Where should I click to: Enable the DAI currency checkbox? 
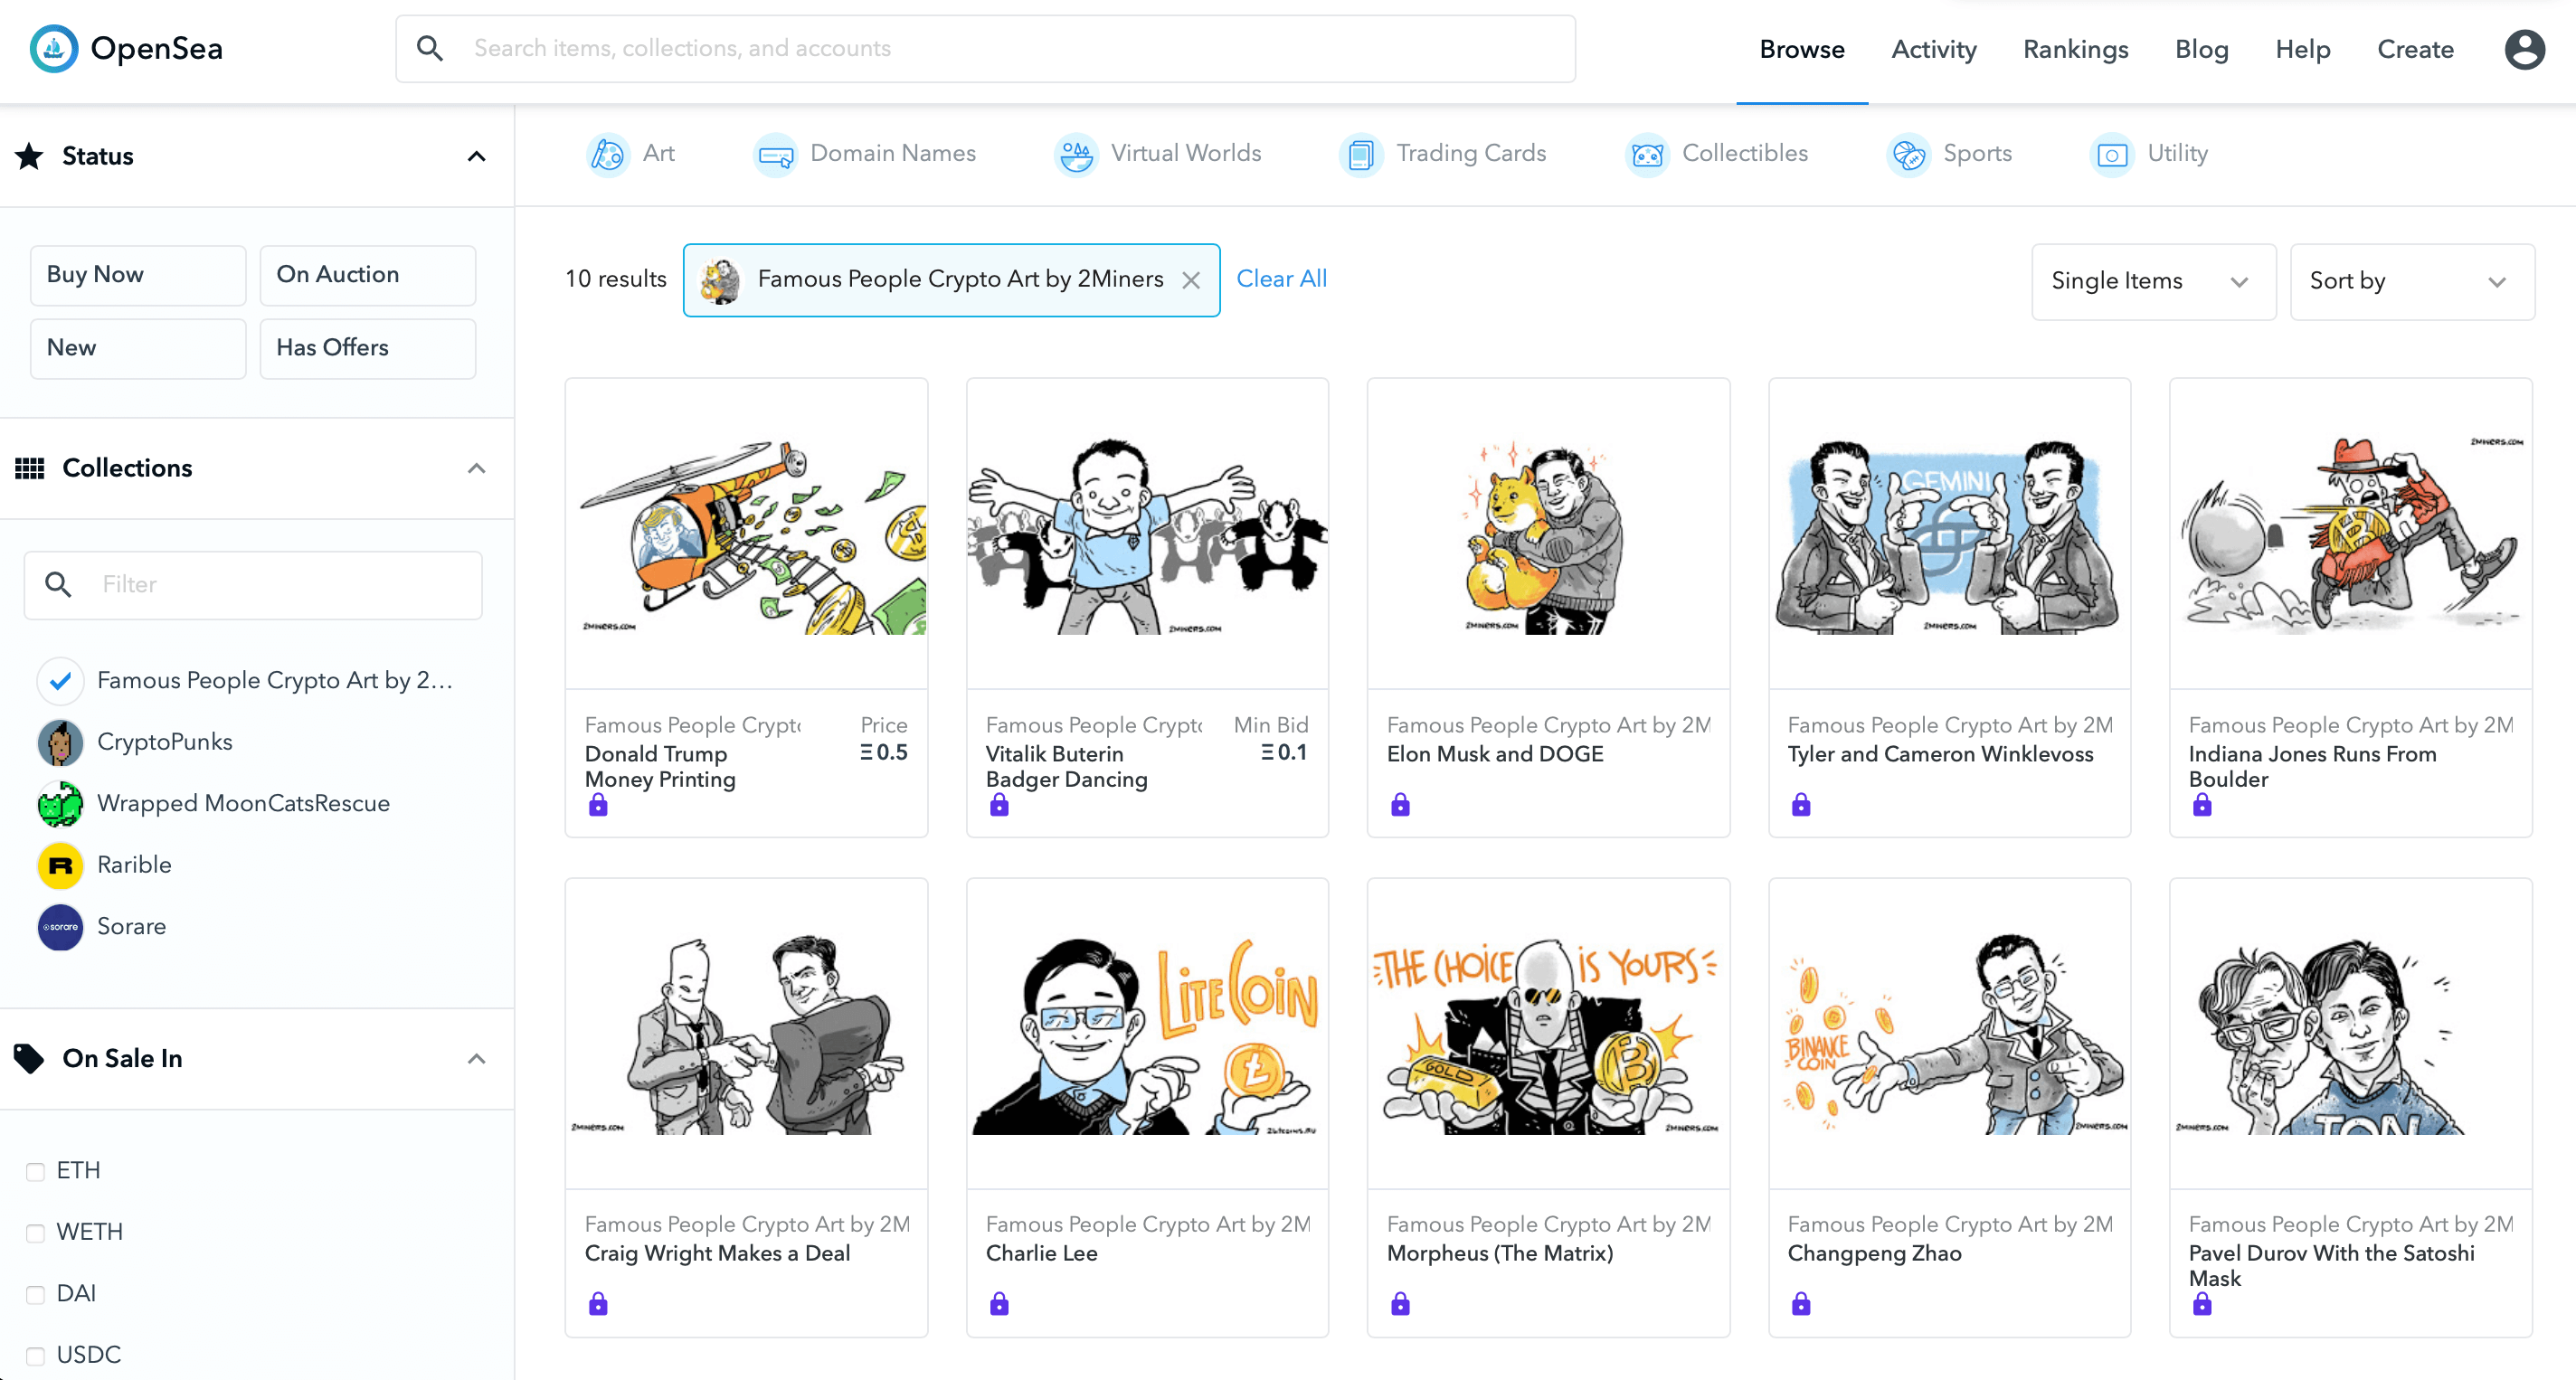36,1293
